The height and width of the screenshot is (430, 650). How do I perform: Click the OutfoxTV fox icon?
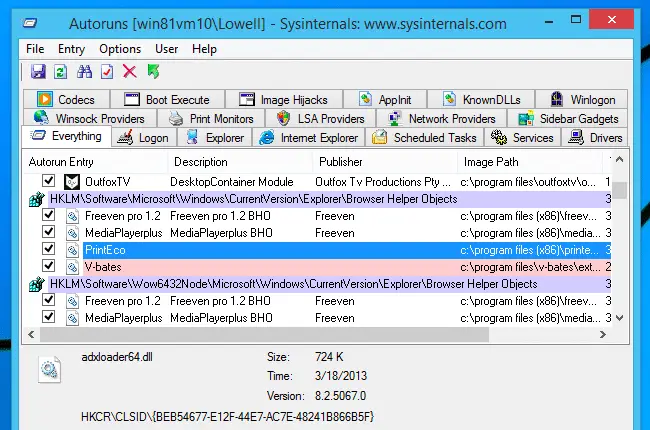point(72,182)
